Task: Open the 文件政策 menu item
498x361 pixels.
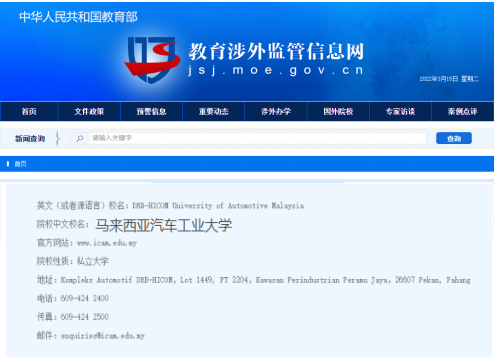Action: [89, 111]
